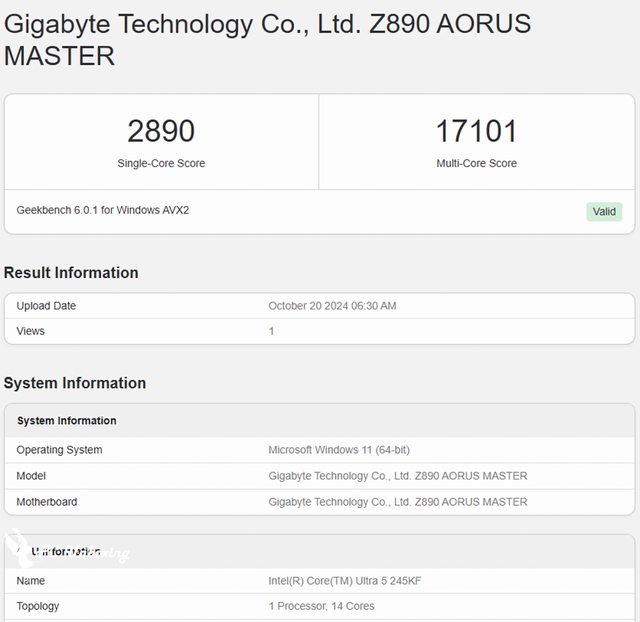
Task: Click the Views row label
Action: [31, 331]
